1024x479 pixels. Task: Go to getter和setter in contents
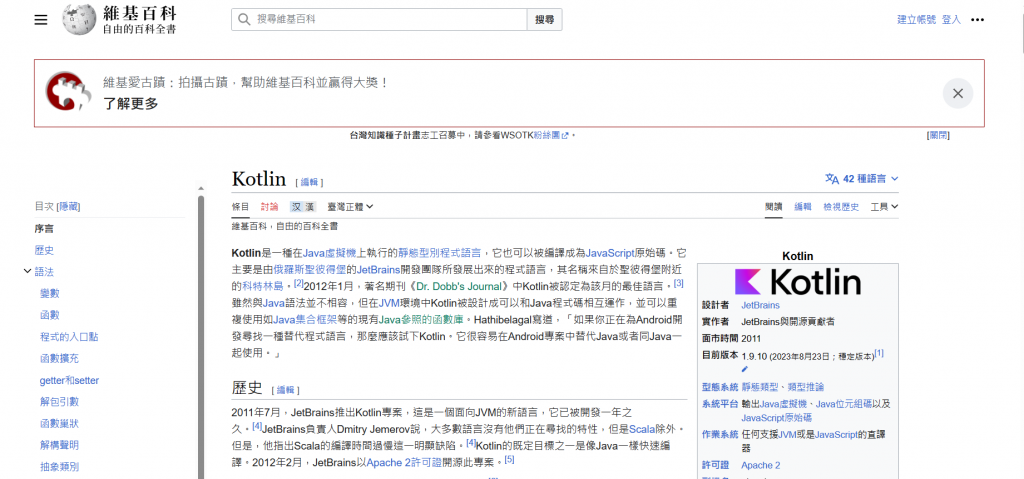(69, 380)
